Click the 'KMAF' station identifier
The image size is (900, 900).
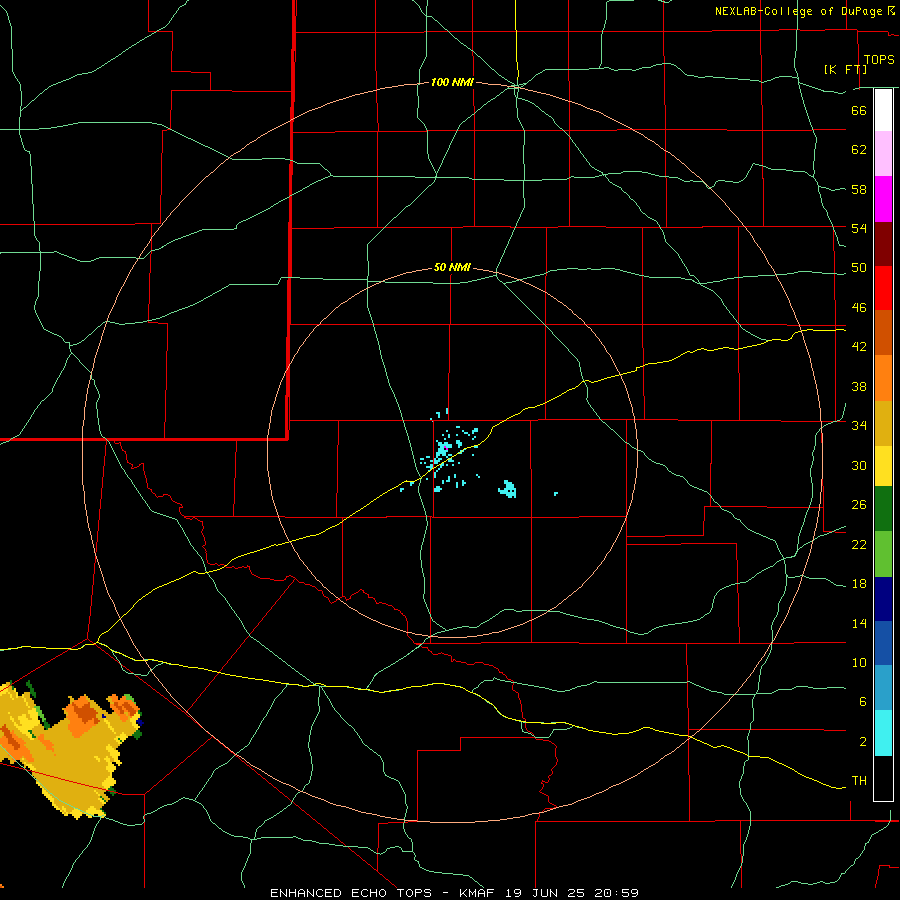(x=477, y=893)
